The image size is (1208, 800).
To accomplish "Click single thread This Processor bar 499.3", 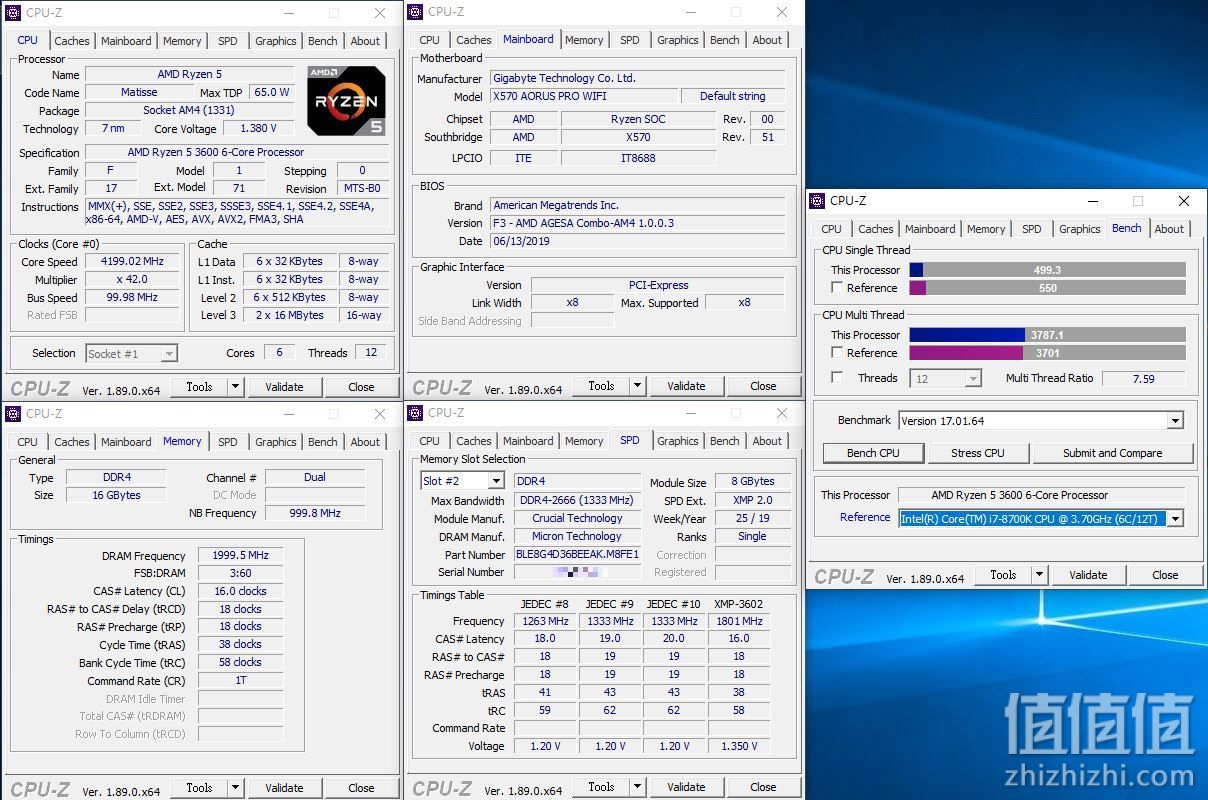I will coord(1047,270).
